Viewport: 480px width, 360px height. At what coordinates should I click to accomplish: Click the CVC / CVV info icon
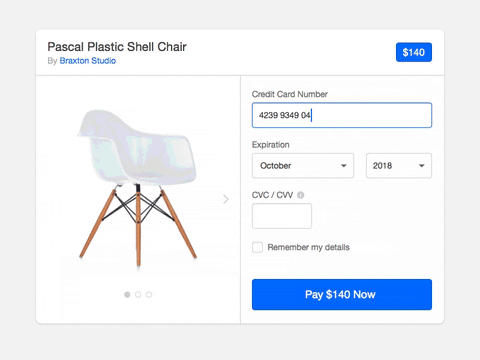pos(300,195)
